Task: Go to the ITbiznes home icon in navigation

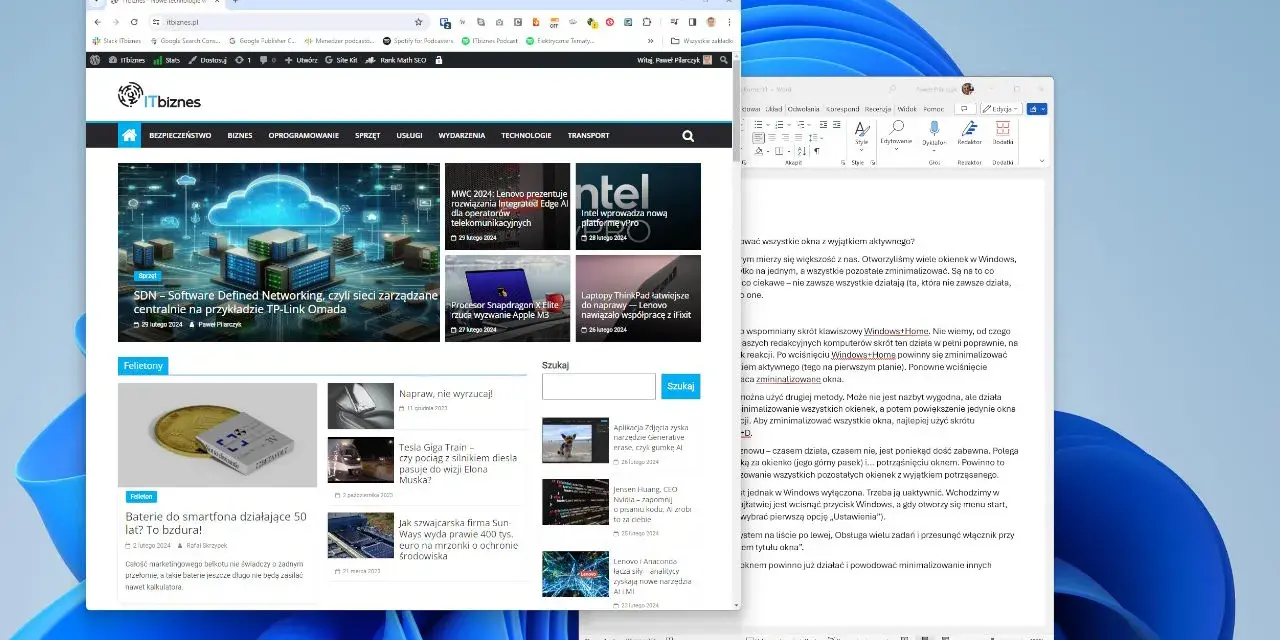Action: point(129,135)
